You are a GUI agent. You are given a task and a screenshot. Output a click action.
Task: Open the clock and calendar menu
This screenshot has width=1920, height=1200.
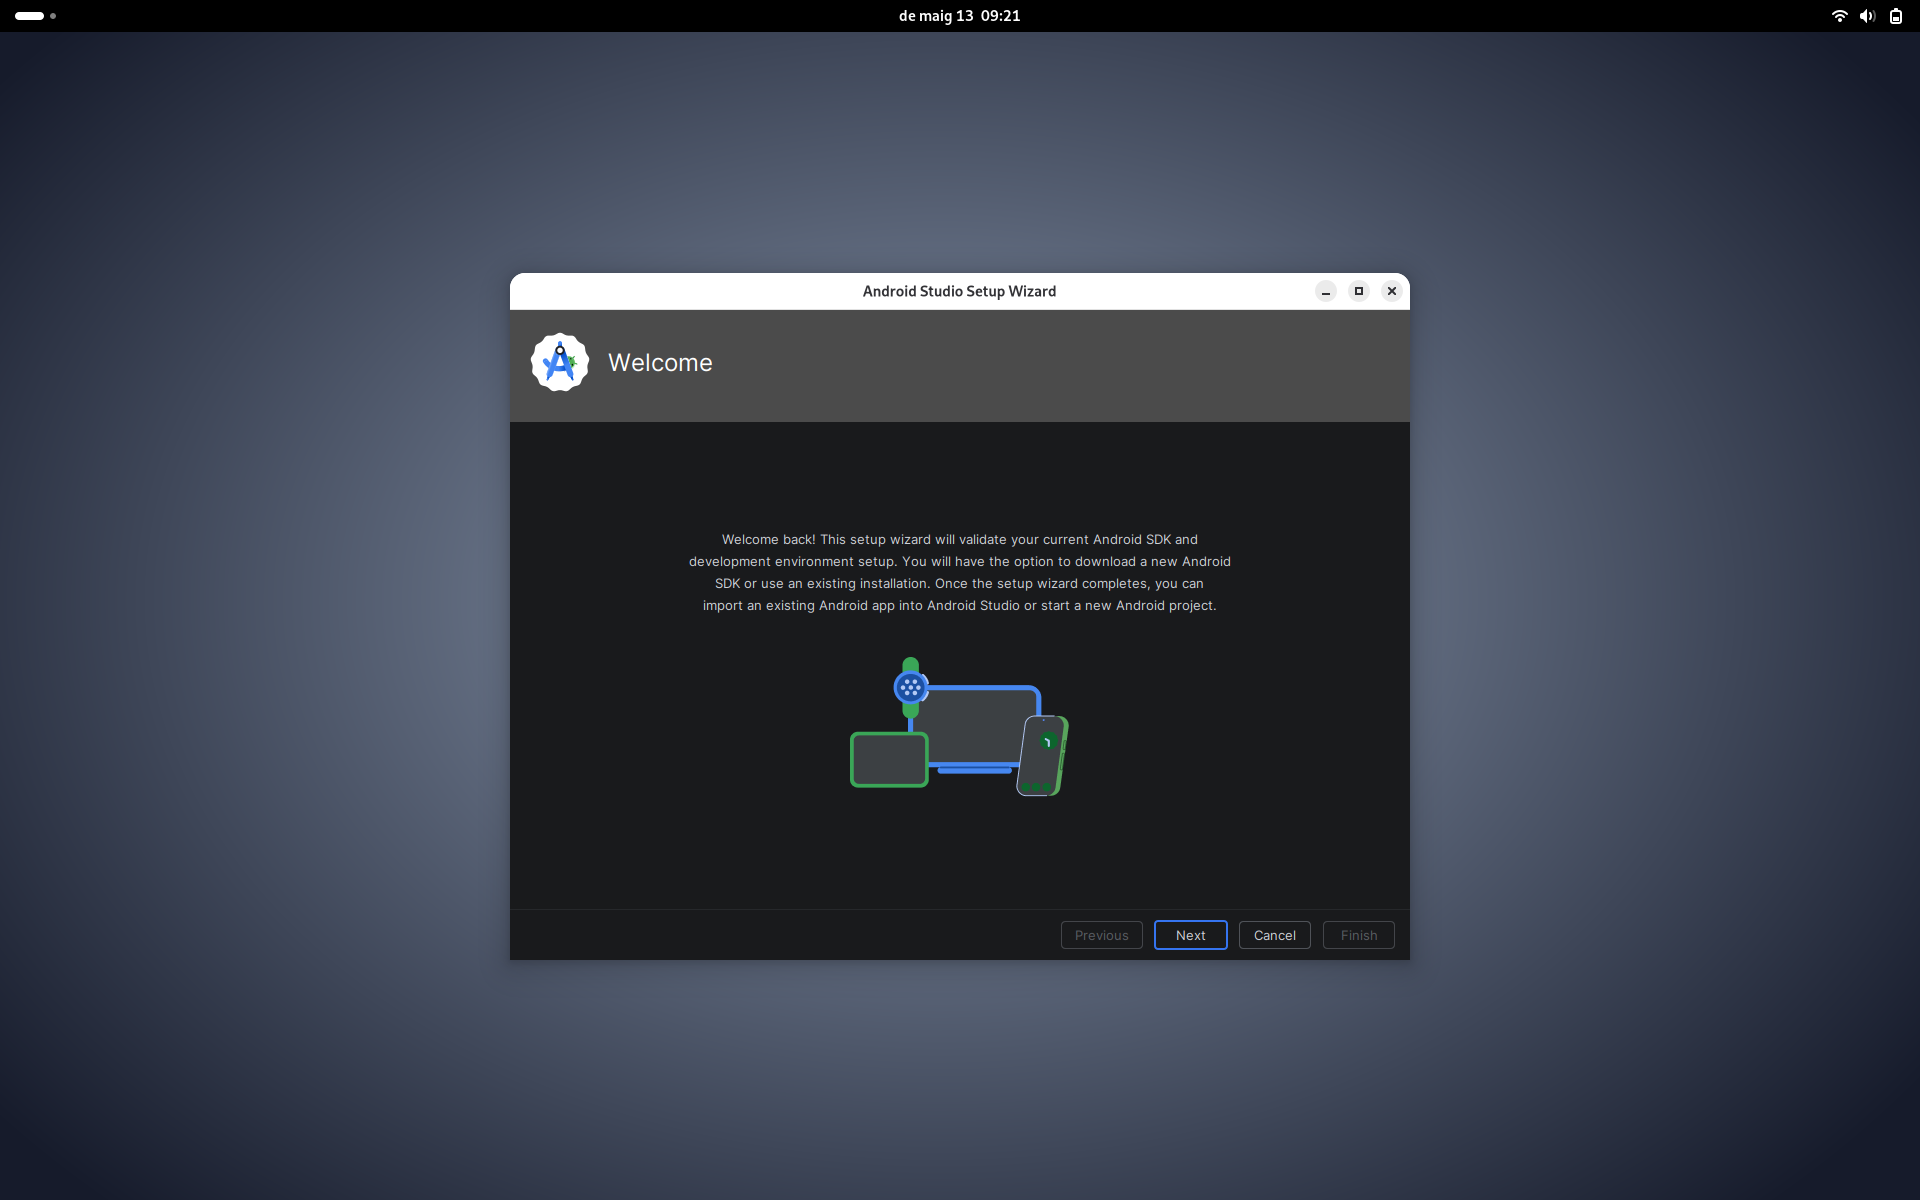(x=959, y=16)
